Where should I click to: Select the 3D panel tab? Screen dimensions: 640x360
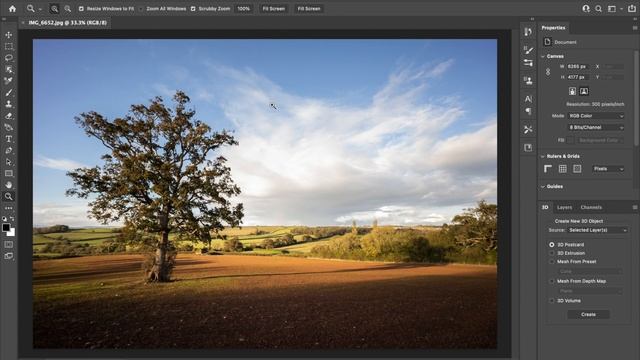(x=545, y=207)
